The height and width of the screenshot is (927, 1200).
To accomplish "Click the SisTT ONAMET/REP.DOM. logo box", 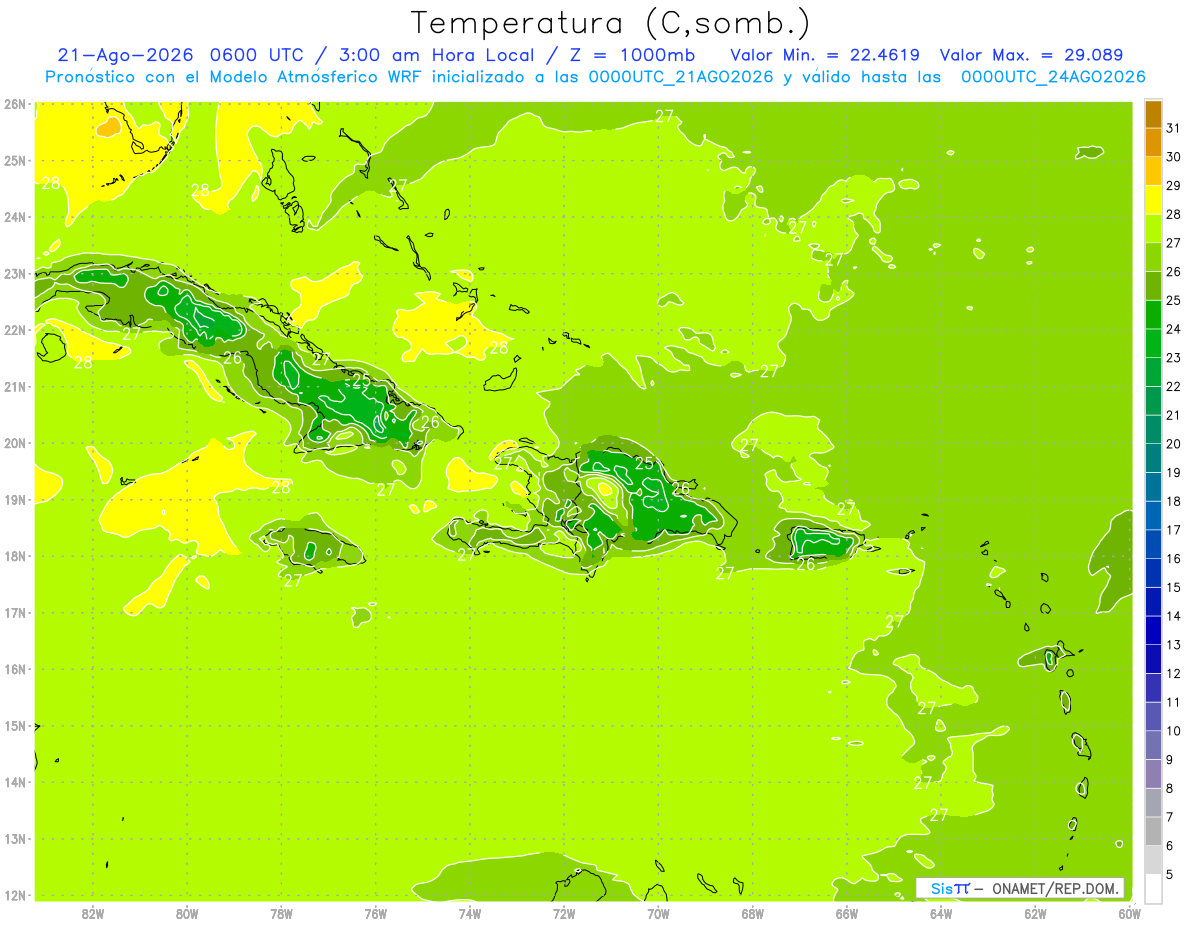I will click(1020, 888).
